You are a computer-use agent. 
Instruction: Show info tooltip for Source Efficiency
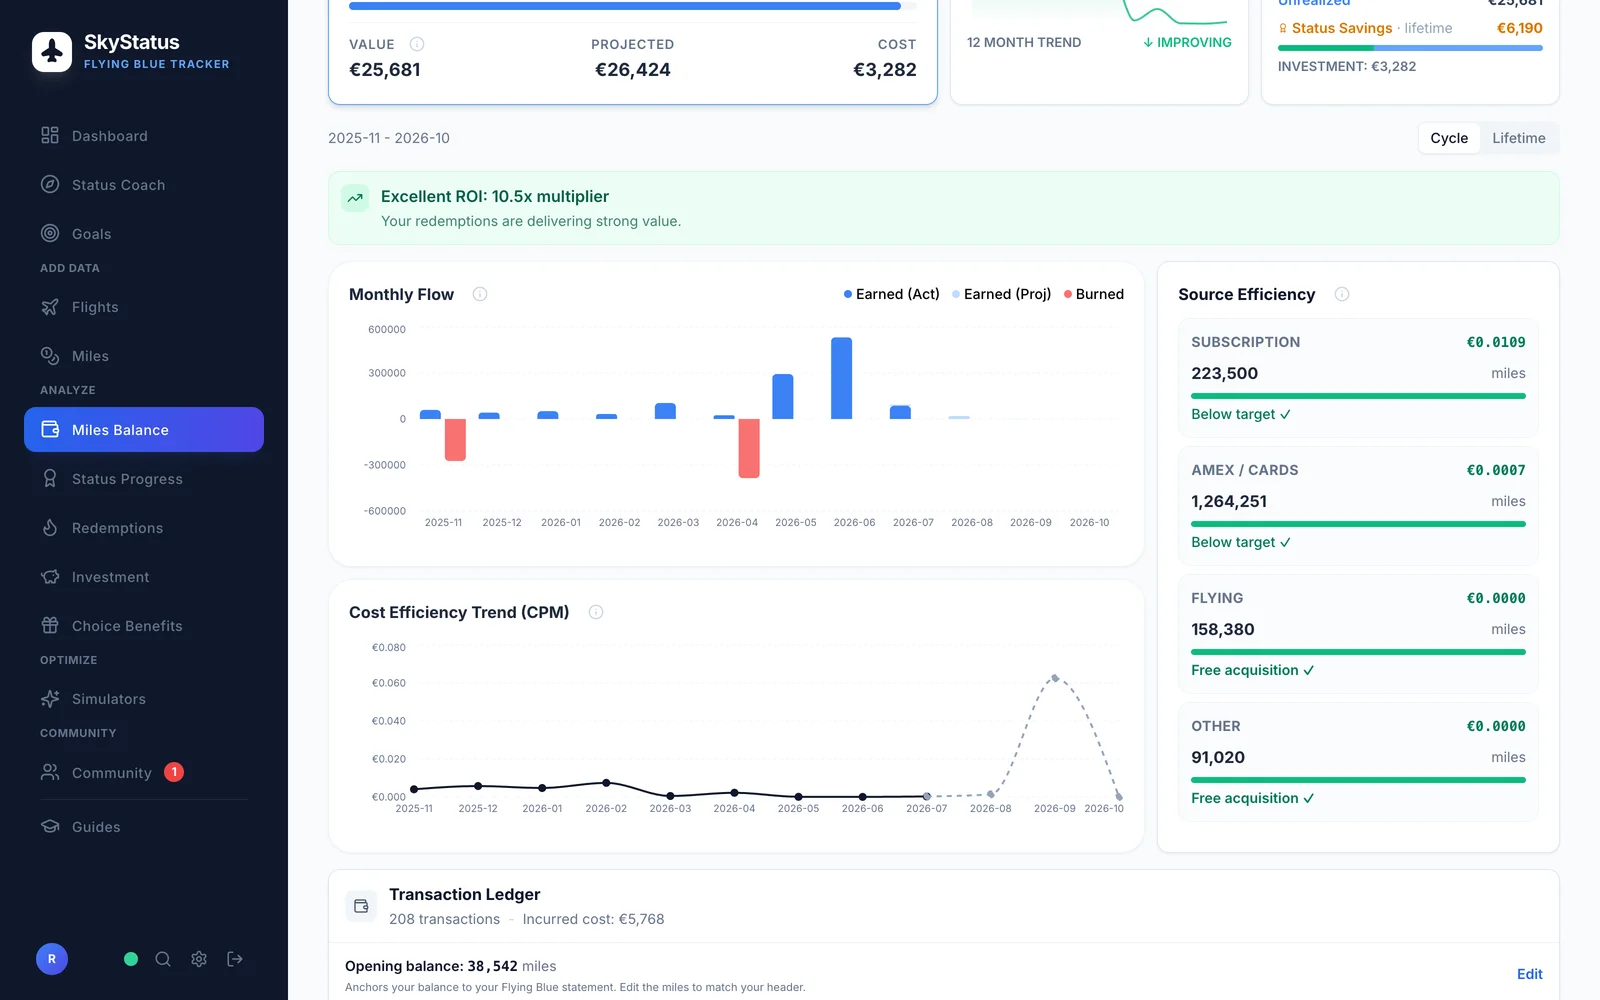[x=1342, y=294]
